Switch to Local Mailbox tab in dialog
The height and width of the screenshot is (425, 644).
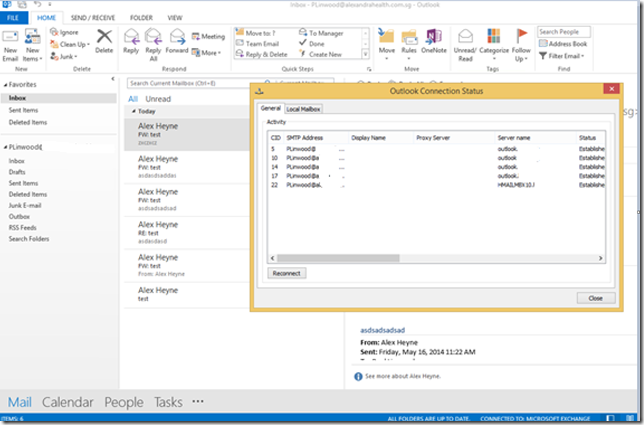click(x=303, y=109)
